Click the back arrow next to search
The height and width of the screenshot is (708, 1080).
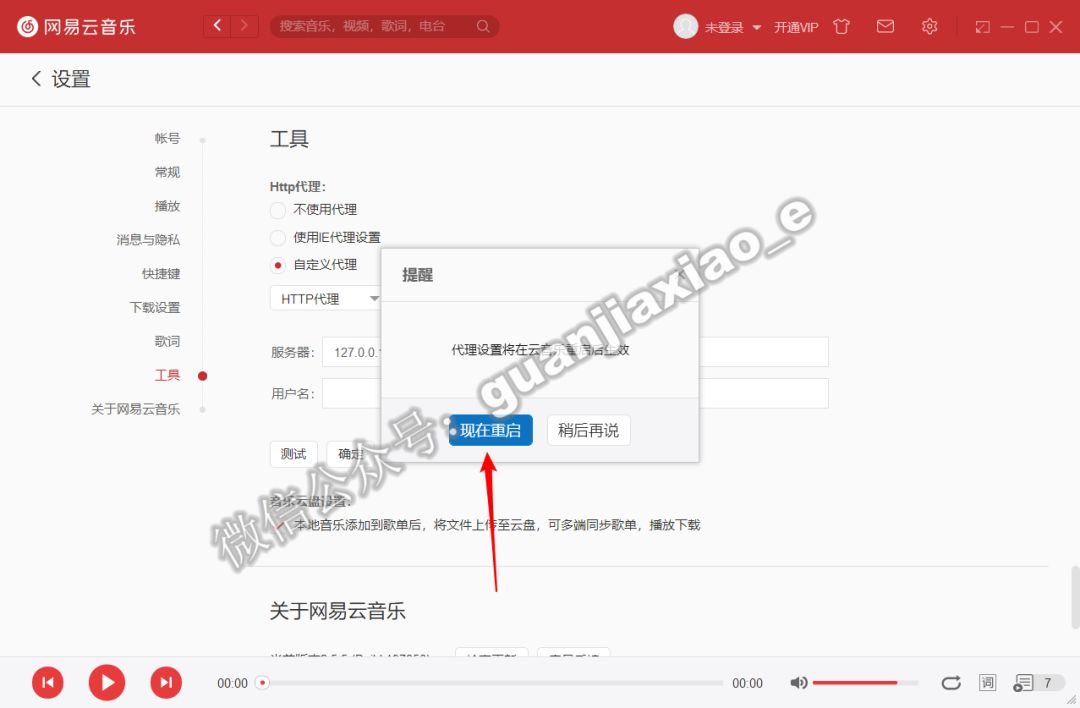coord(216,25)
